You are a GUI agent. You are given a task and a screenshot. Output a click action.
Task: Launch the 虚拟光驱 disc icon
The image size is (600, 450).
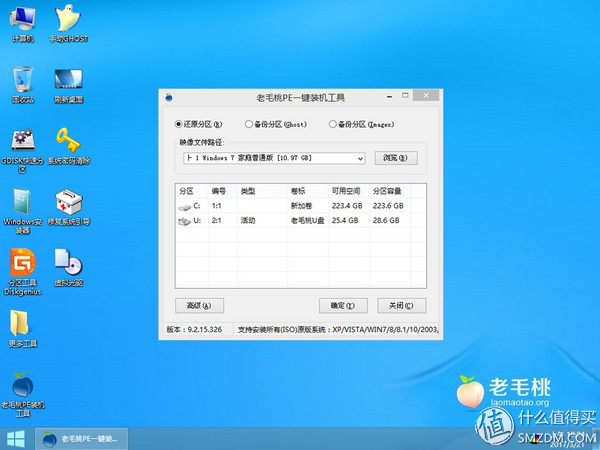69,268
